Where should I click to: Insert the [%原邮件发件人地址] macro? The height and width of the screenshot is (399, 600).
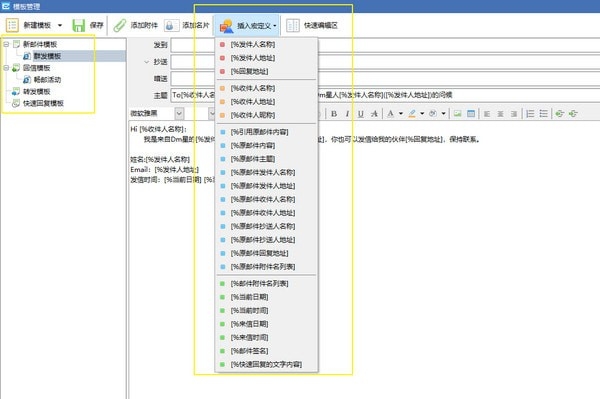click(x=267, y=186)
